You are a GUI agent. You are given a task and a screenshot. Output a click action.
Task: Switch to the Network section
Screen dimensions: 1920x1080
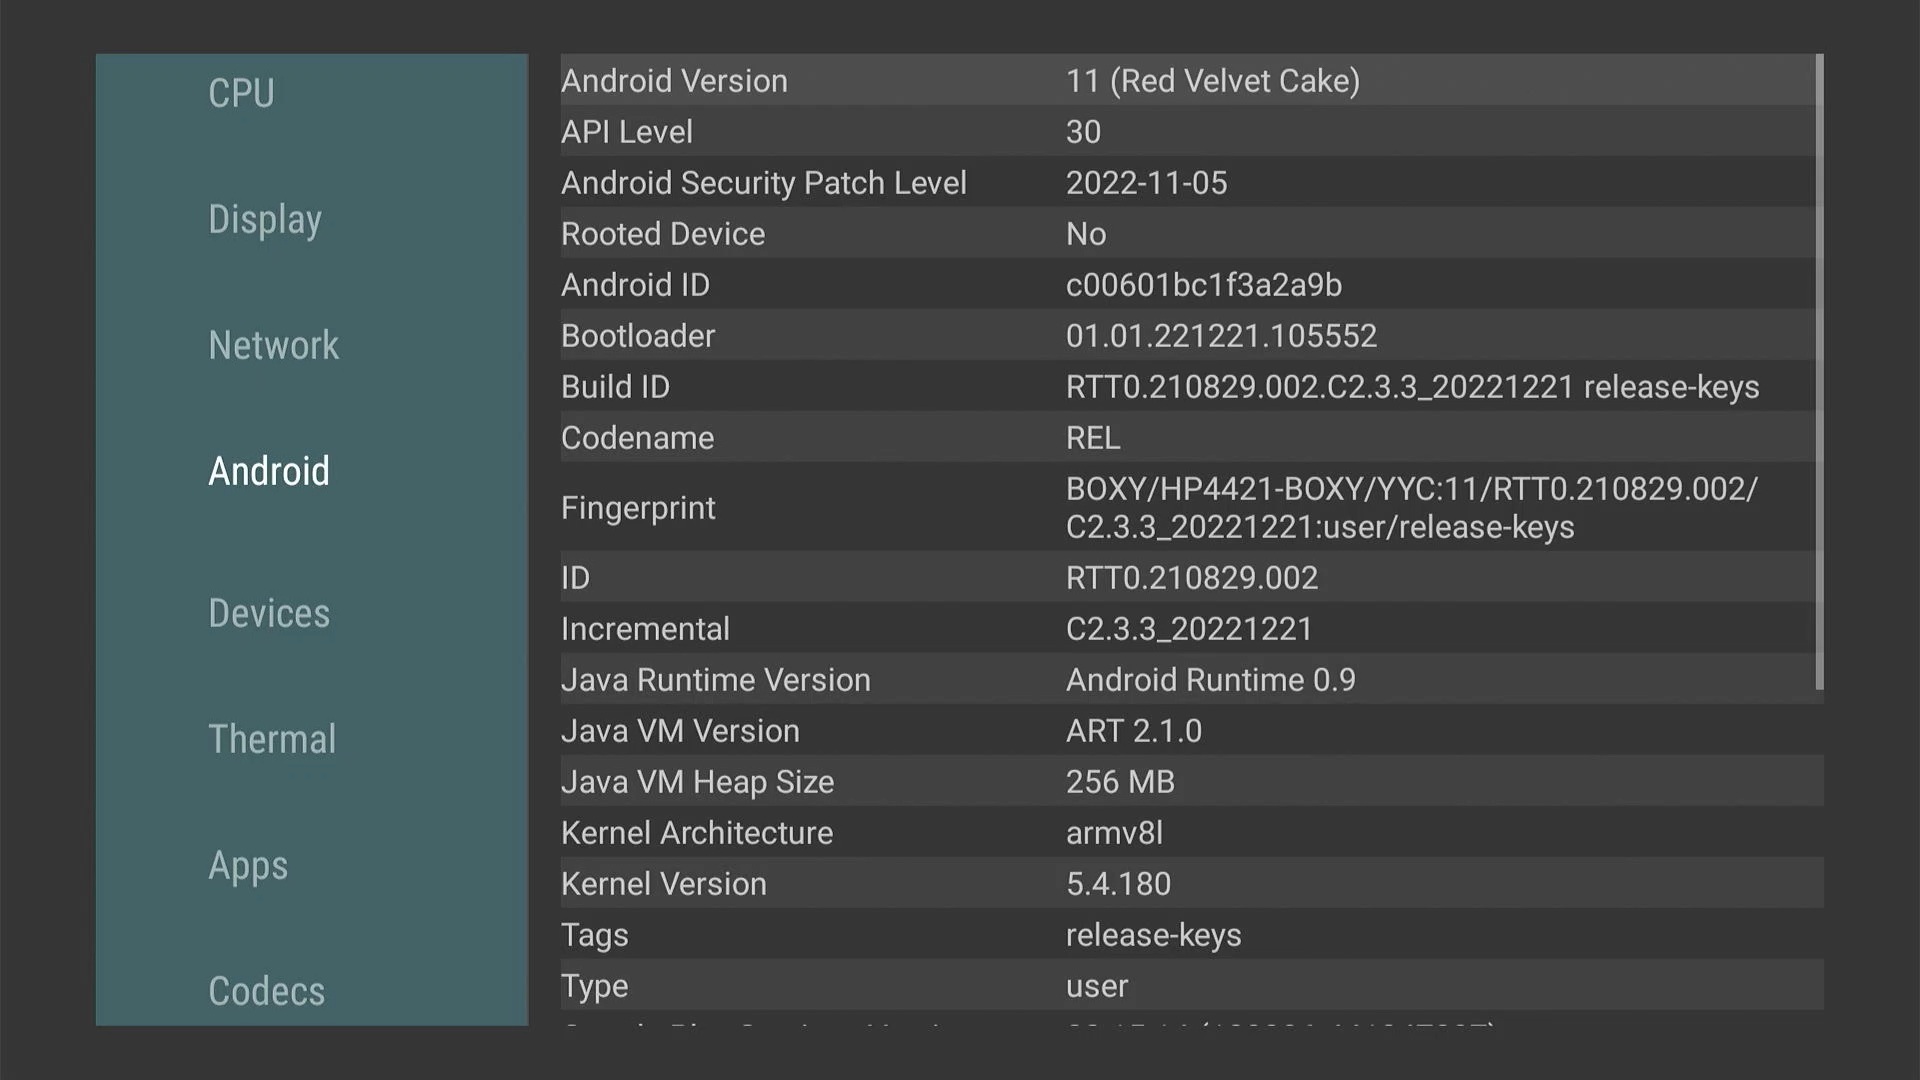pos(273,345)
